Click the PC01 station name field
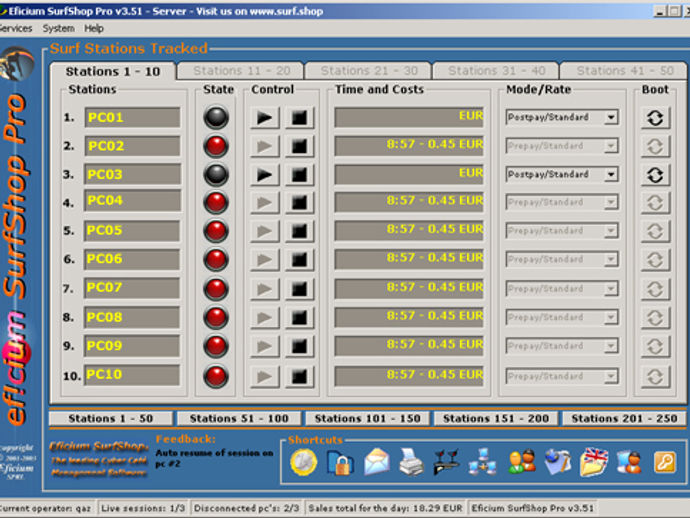This screenshot has width=690, height=518. coord(132,118)
